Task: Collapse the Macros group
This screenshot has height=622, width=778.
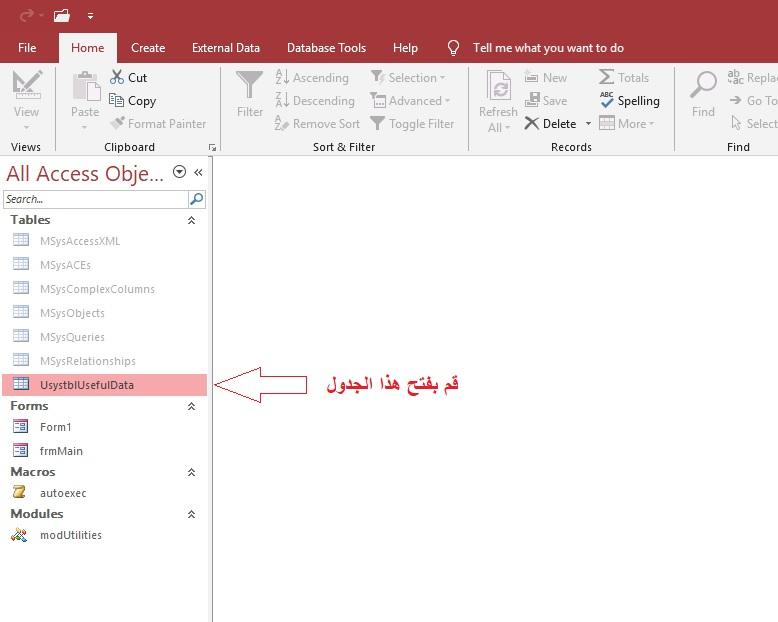Action: (192, 472)
